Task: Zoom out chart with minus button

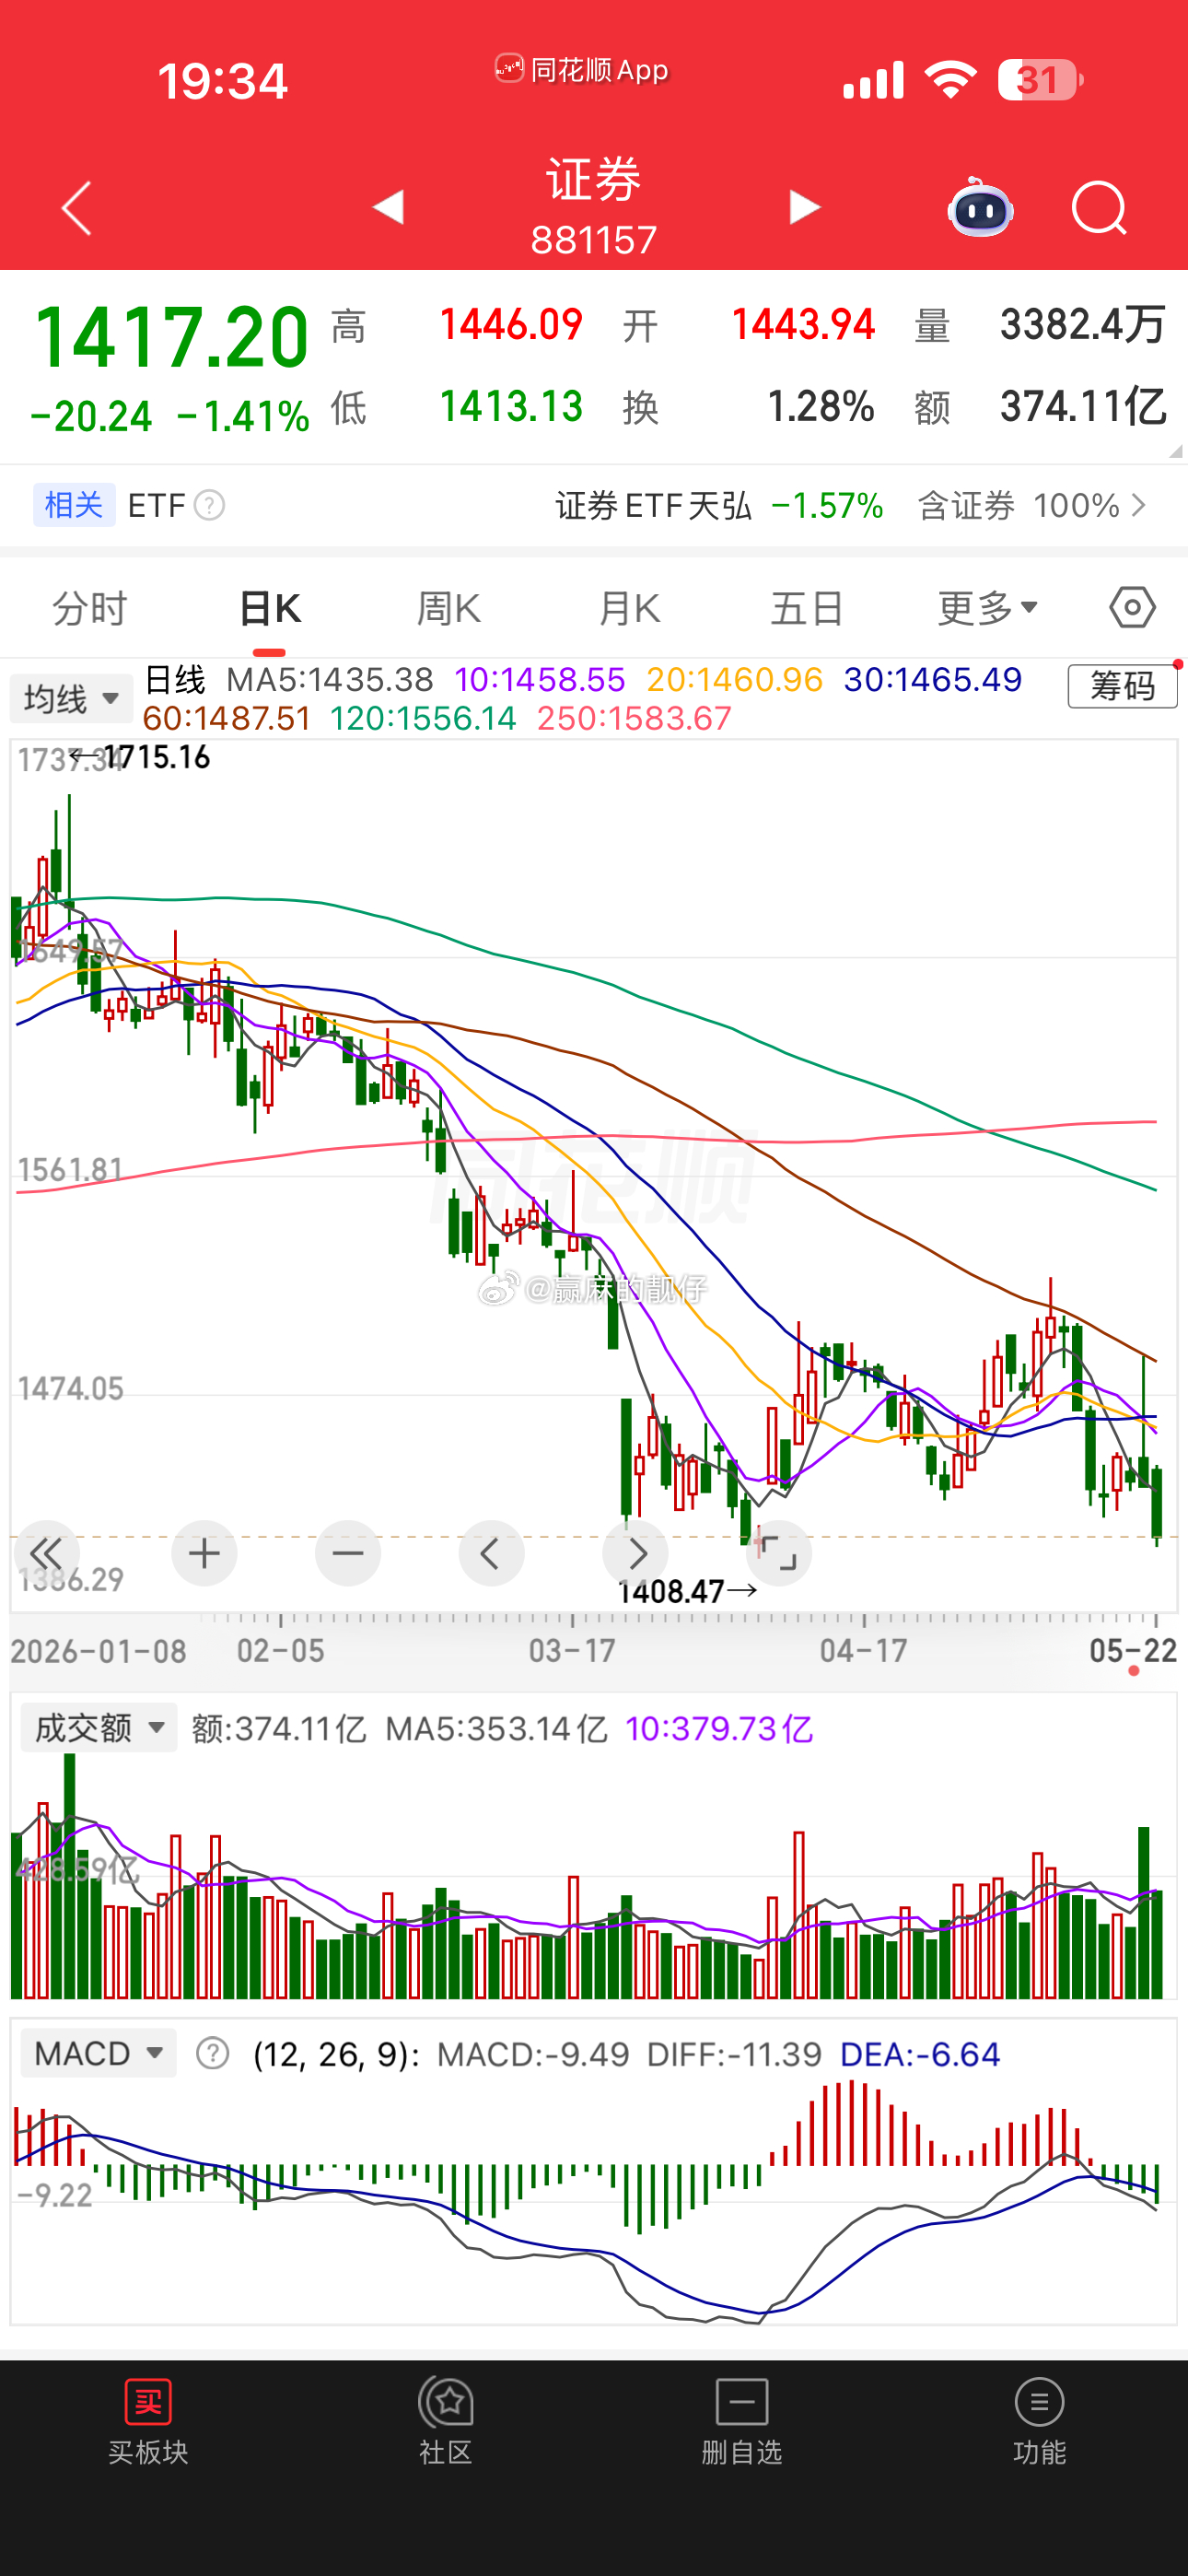Action: click(x=348, y=1553)
